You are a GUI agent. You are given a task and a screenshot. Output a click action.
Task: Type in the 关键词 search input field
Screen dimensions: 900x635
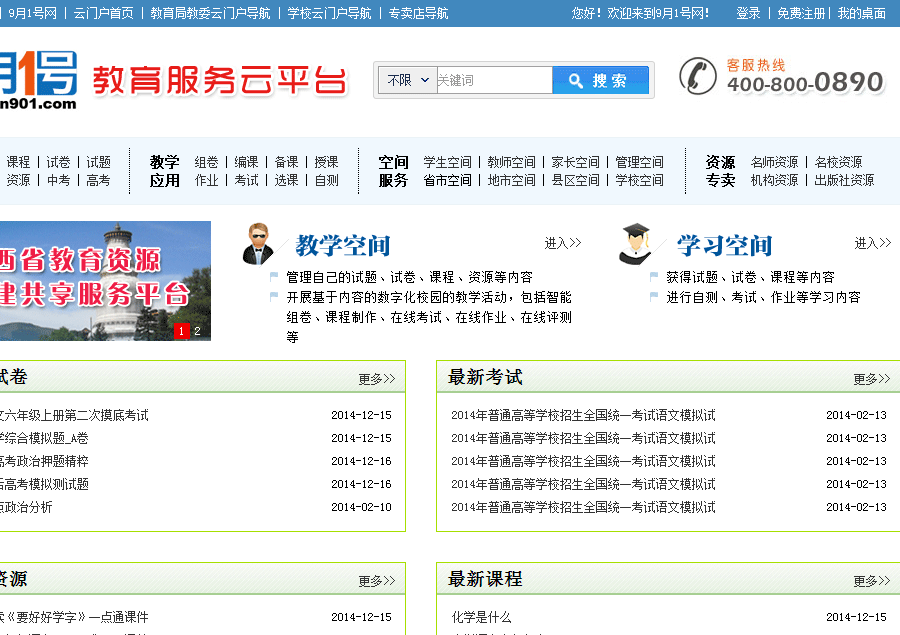[x=493, y=80]
